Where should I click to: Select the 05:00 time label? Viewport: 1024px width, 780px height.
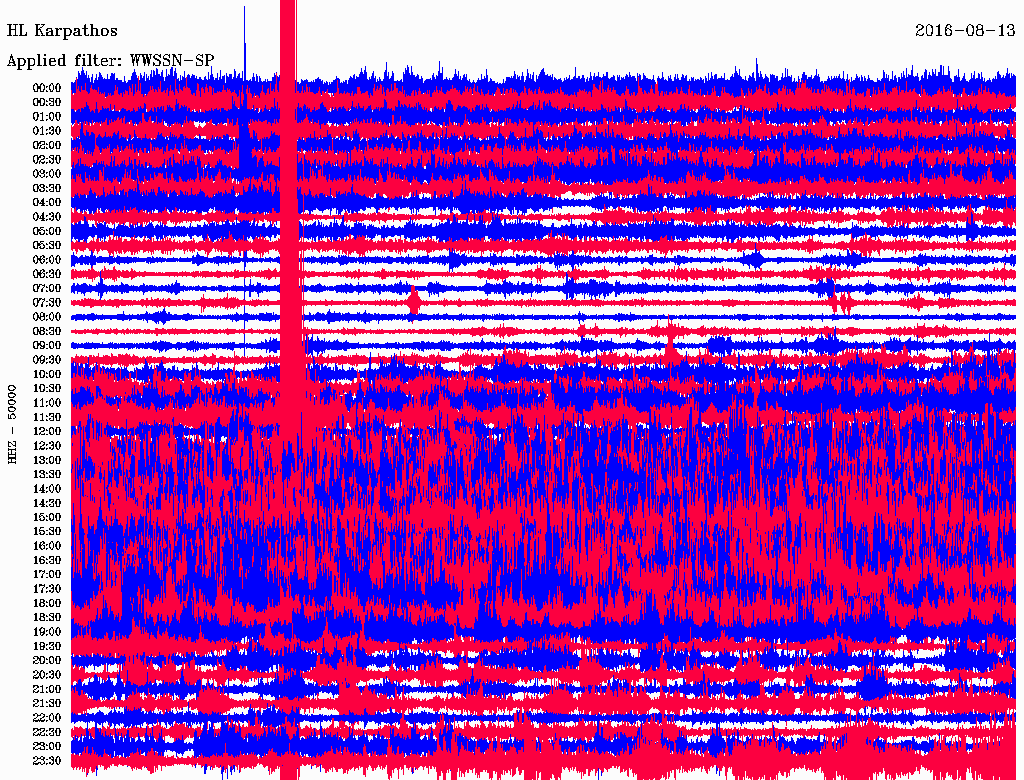coord(47,231)
